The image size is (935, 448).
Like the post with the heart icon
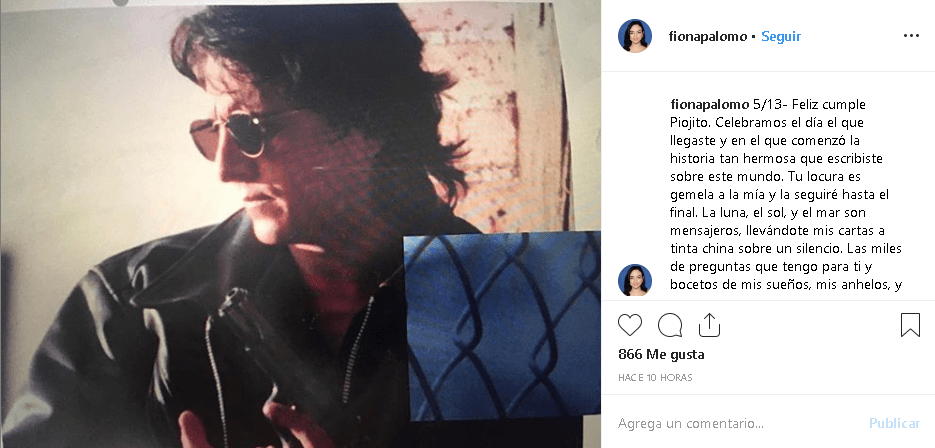630,325
